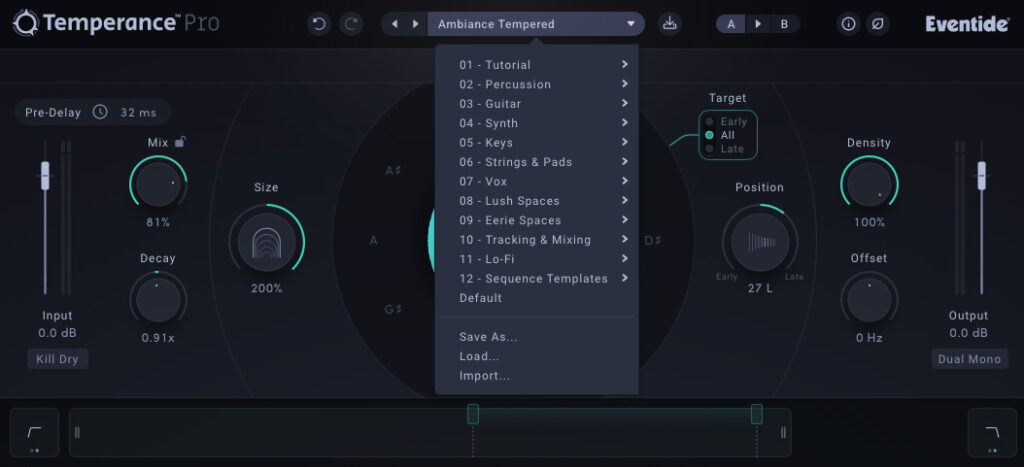Expand the 04 - Synth submenu
The width and height of the screenshot is (1024, 467).
536,123
